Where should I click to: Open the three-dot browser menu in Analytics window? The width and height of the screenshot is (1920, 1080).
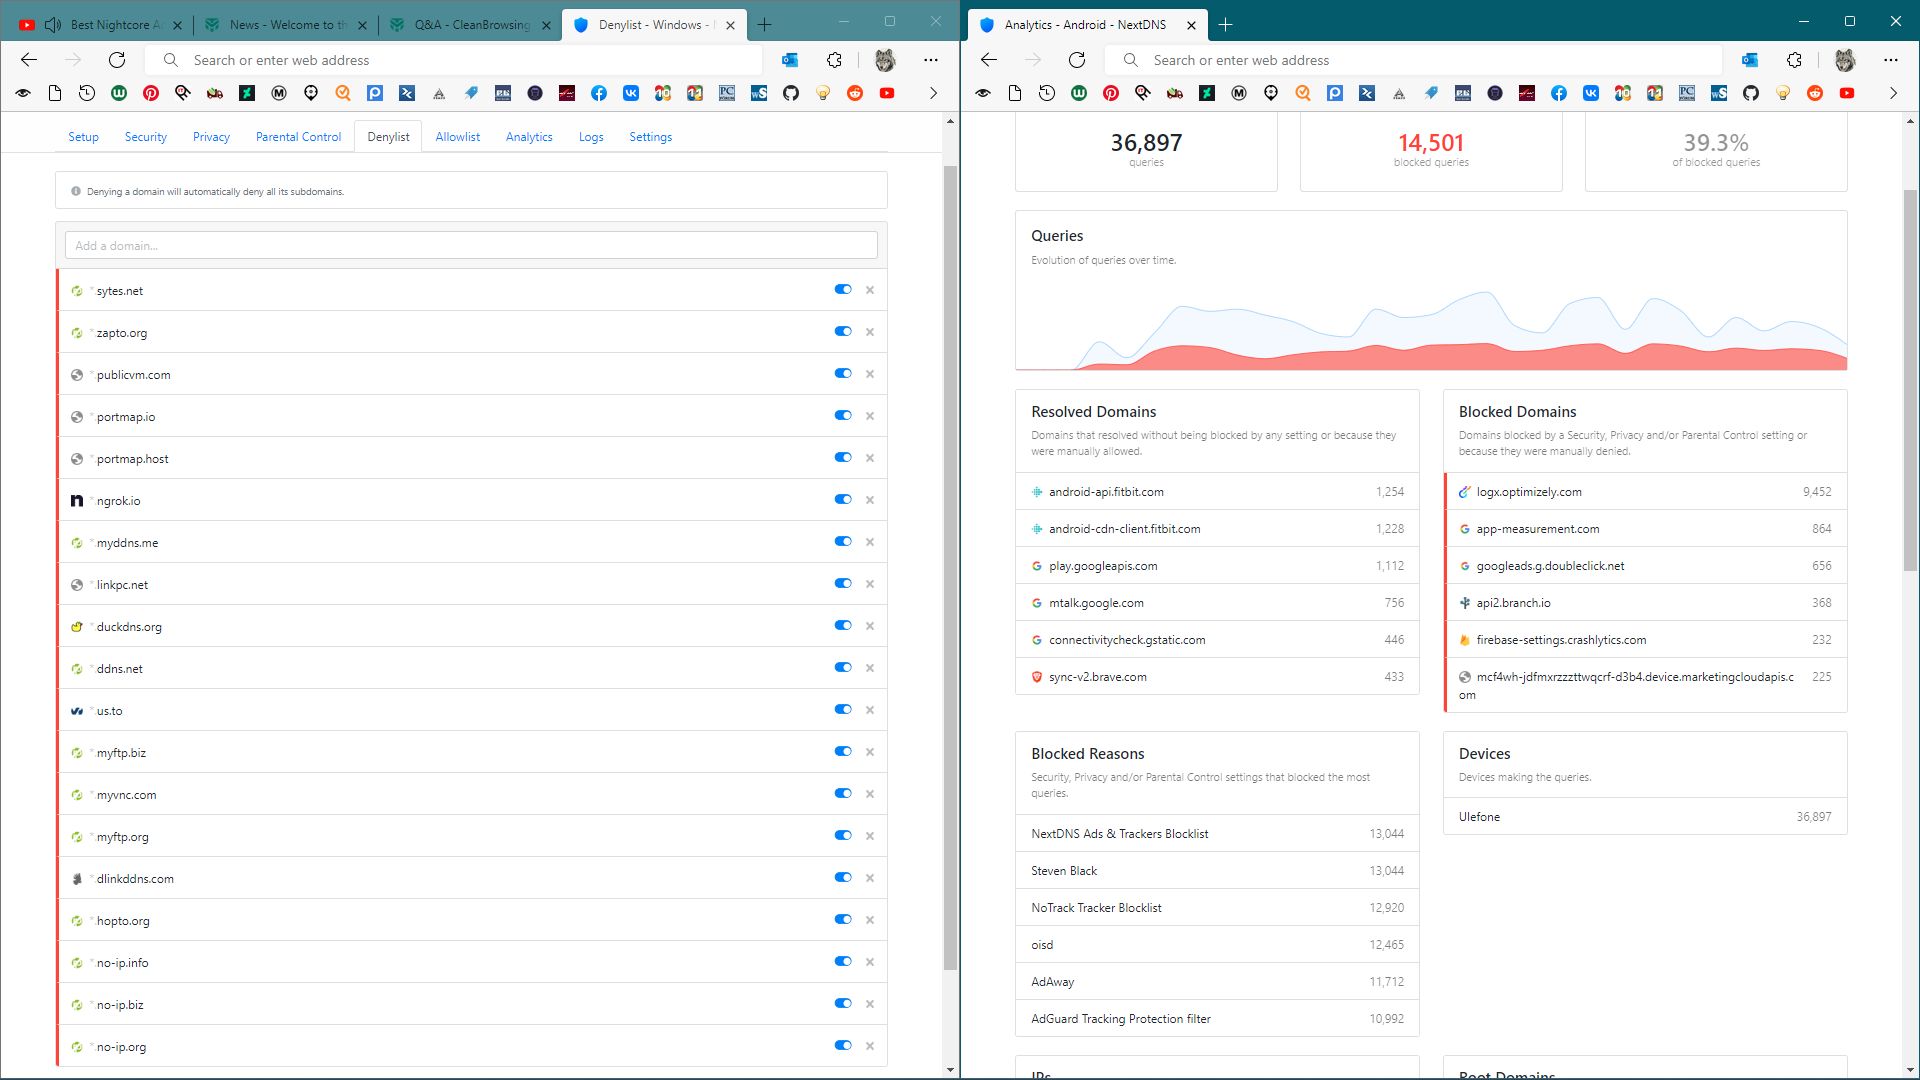[1891, 60]
